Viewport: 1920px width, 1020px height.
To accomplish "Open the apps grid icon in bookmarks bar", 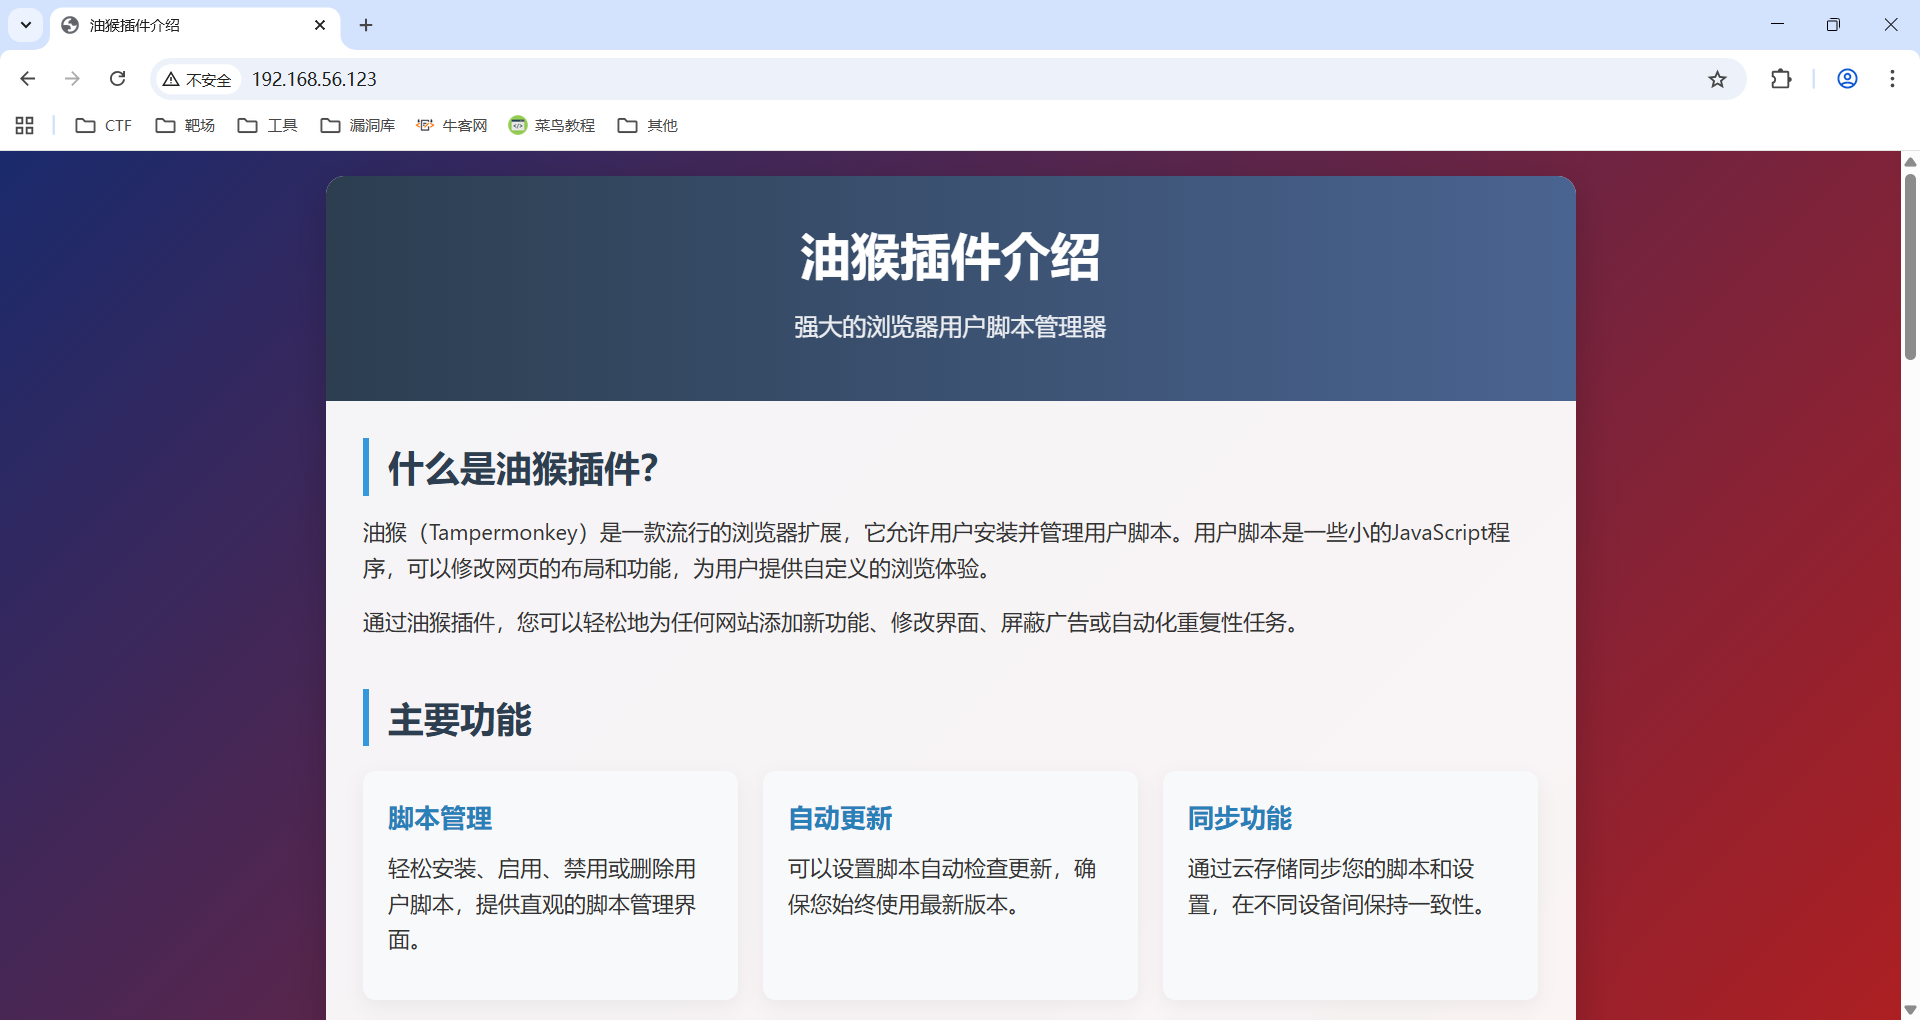I will coord(25,125).
